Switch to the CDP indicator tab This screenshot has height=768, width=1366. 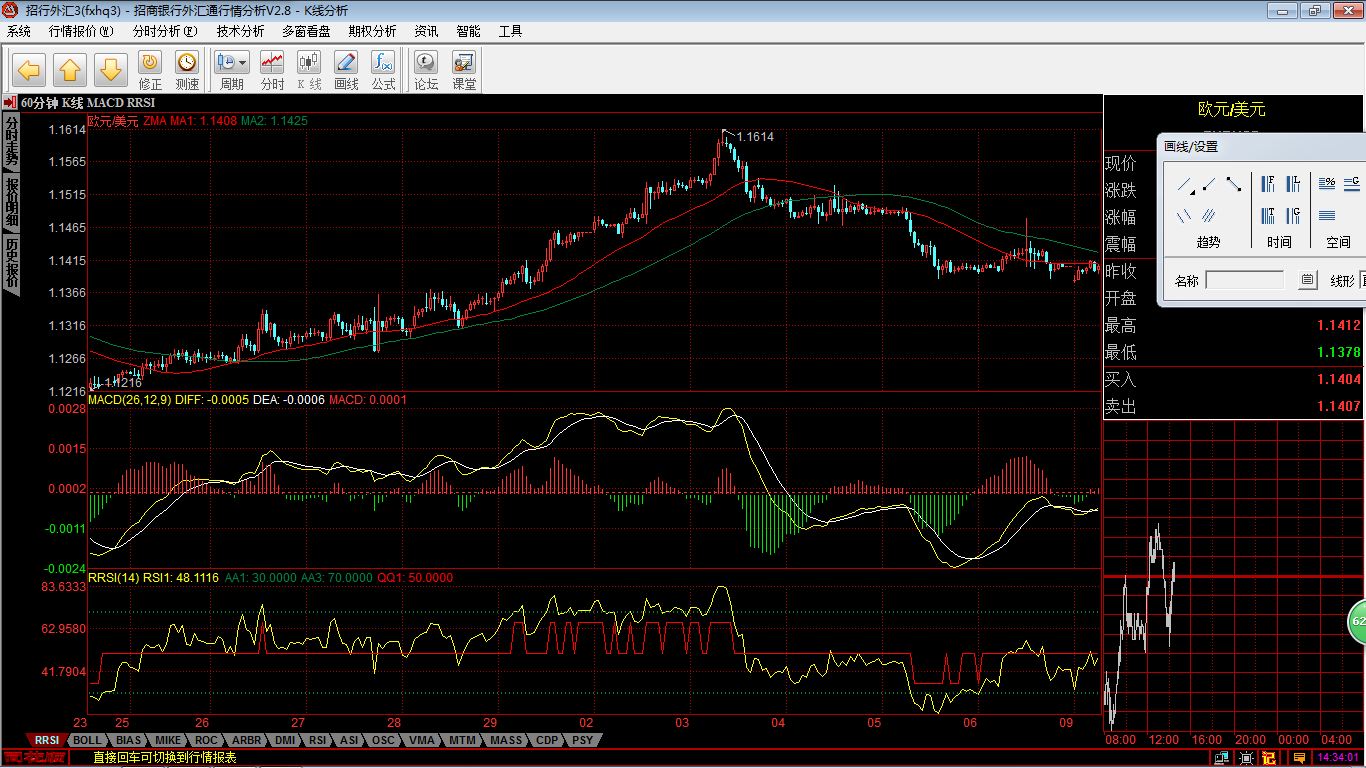pyautogui.click(x=547, y=740)
